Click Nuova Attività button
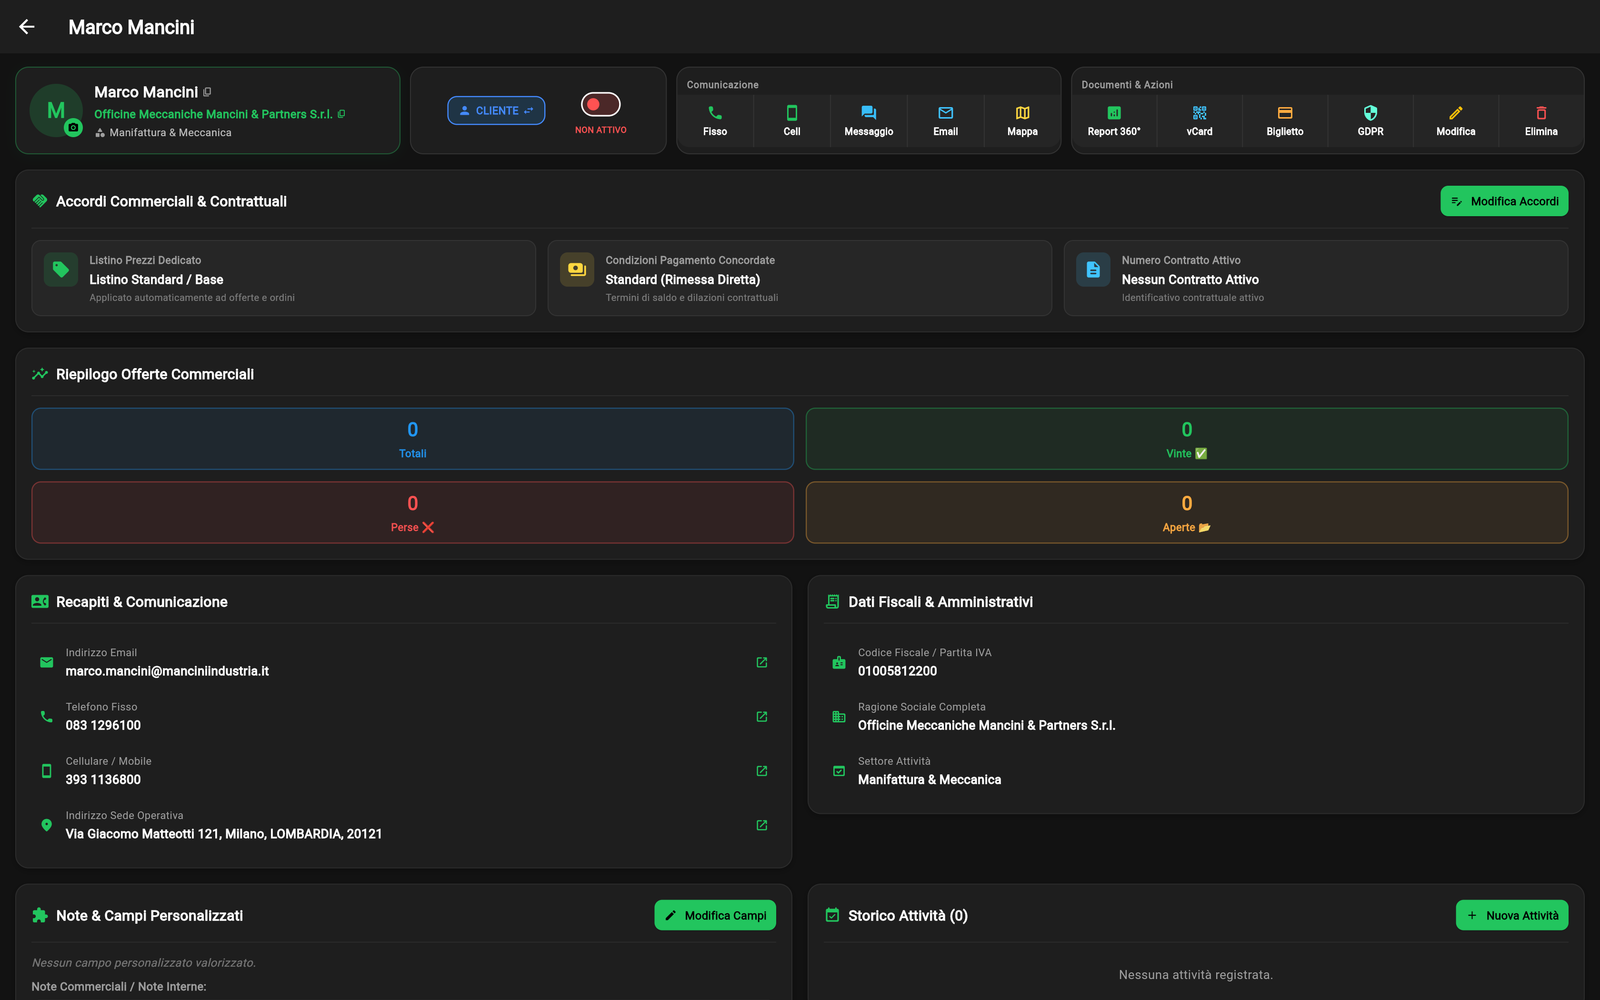This screenshot has height=1000, width=1600. pos(1512,915)
